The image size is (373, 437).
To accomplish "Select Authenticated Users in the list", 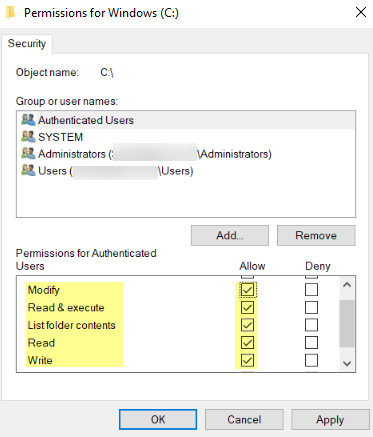I will point(186,120).
